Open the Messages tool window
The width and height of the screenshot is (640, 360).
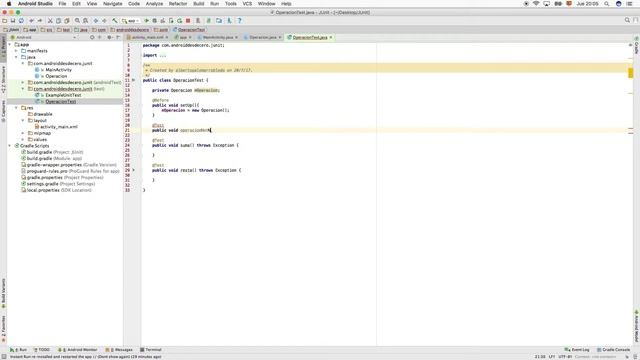tap(119, 350)
